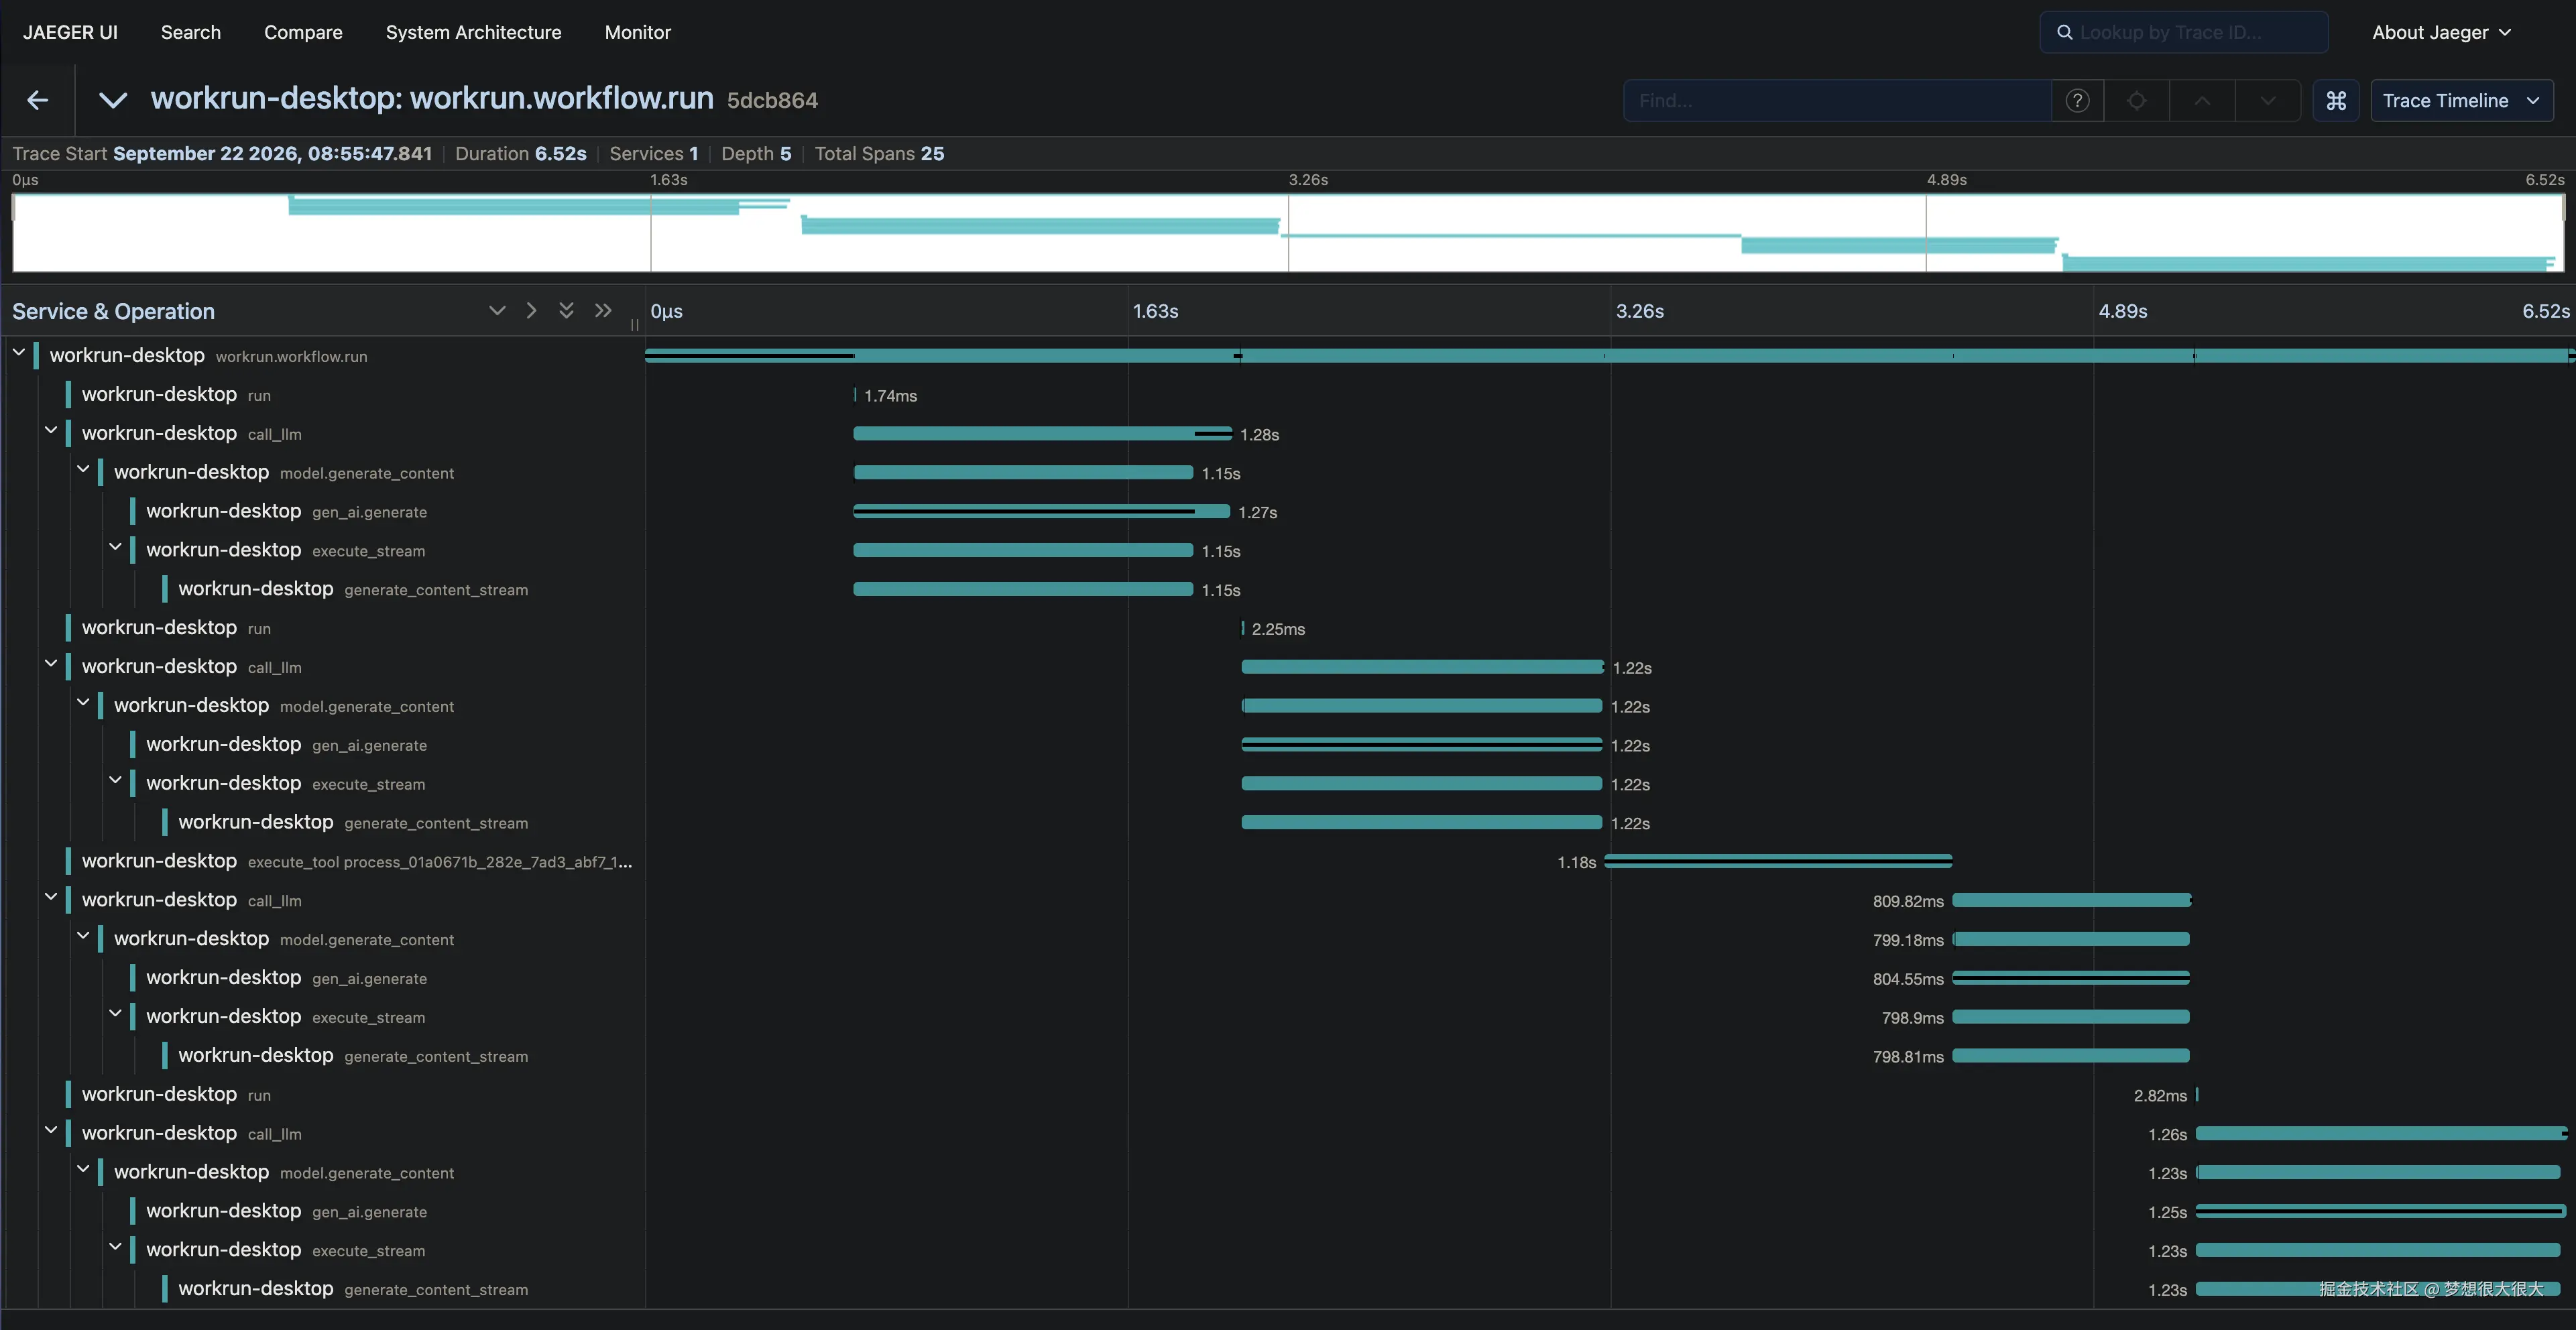Click the call_llm span bar labeled 809.82ms
2576x1330 pixels.
(x=2071, y=900)
